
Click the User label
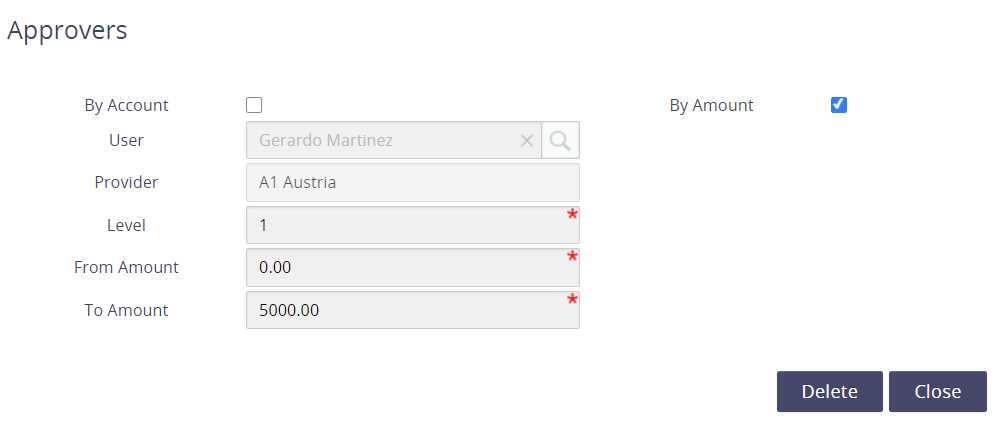tap(126, 140)
